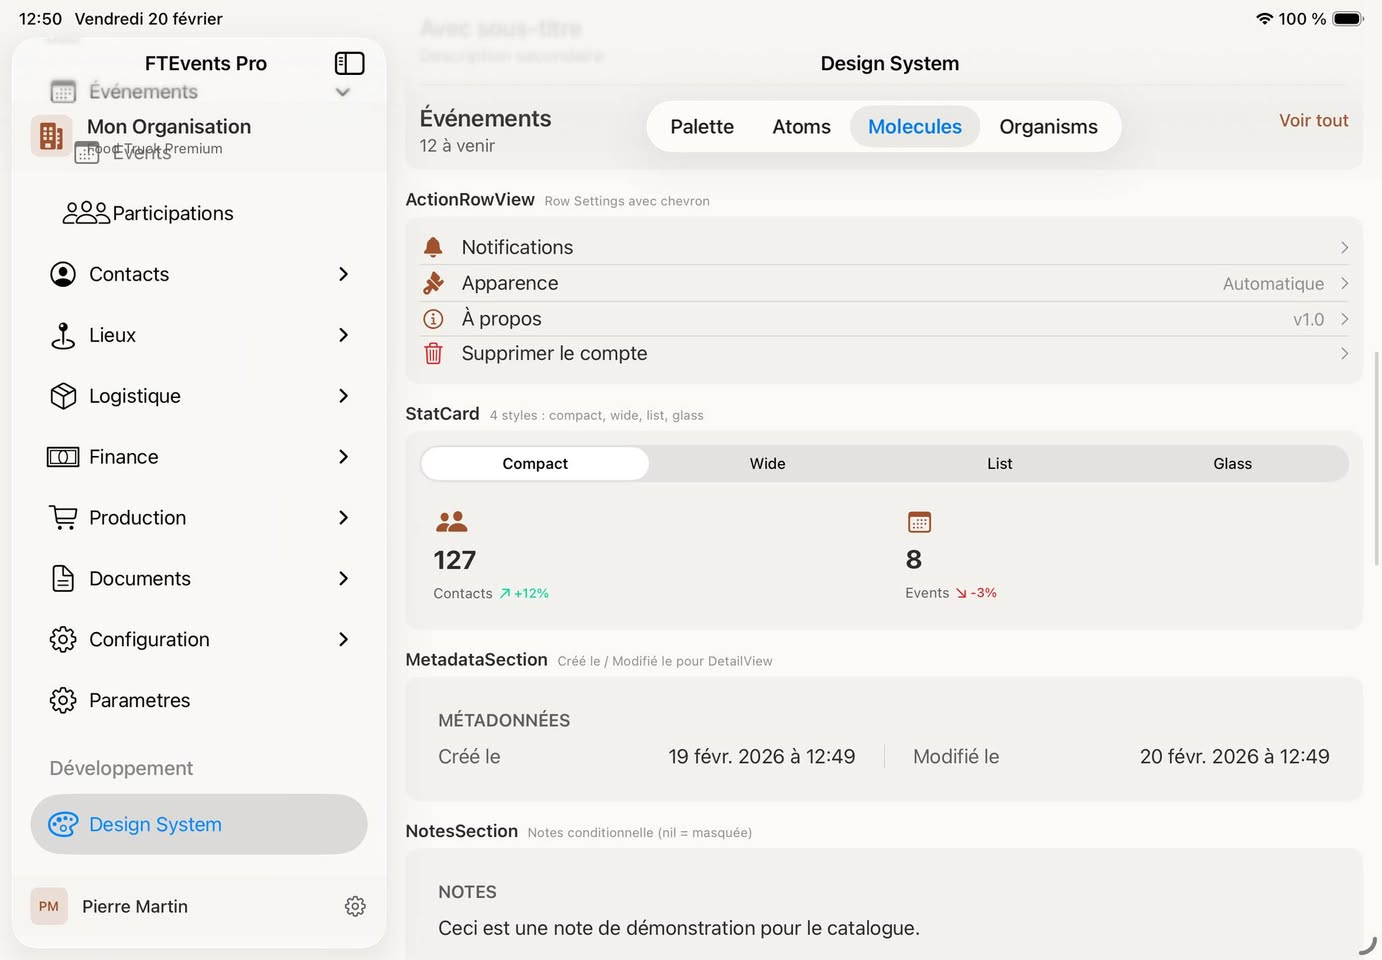Open Participations in the sidebar
Viewport: 1382px width, 960px height.
pos(172,213)
